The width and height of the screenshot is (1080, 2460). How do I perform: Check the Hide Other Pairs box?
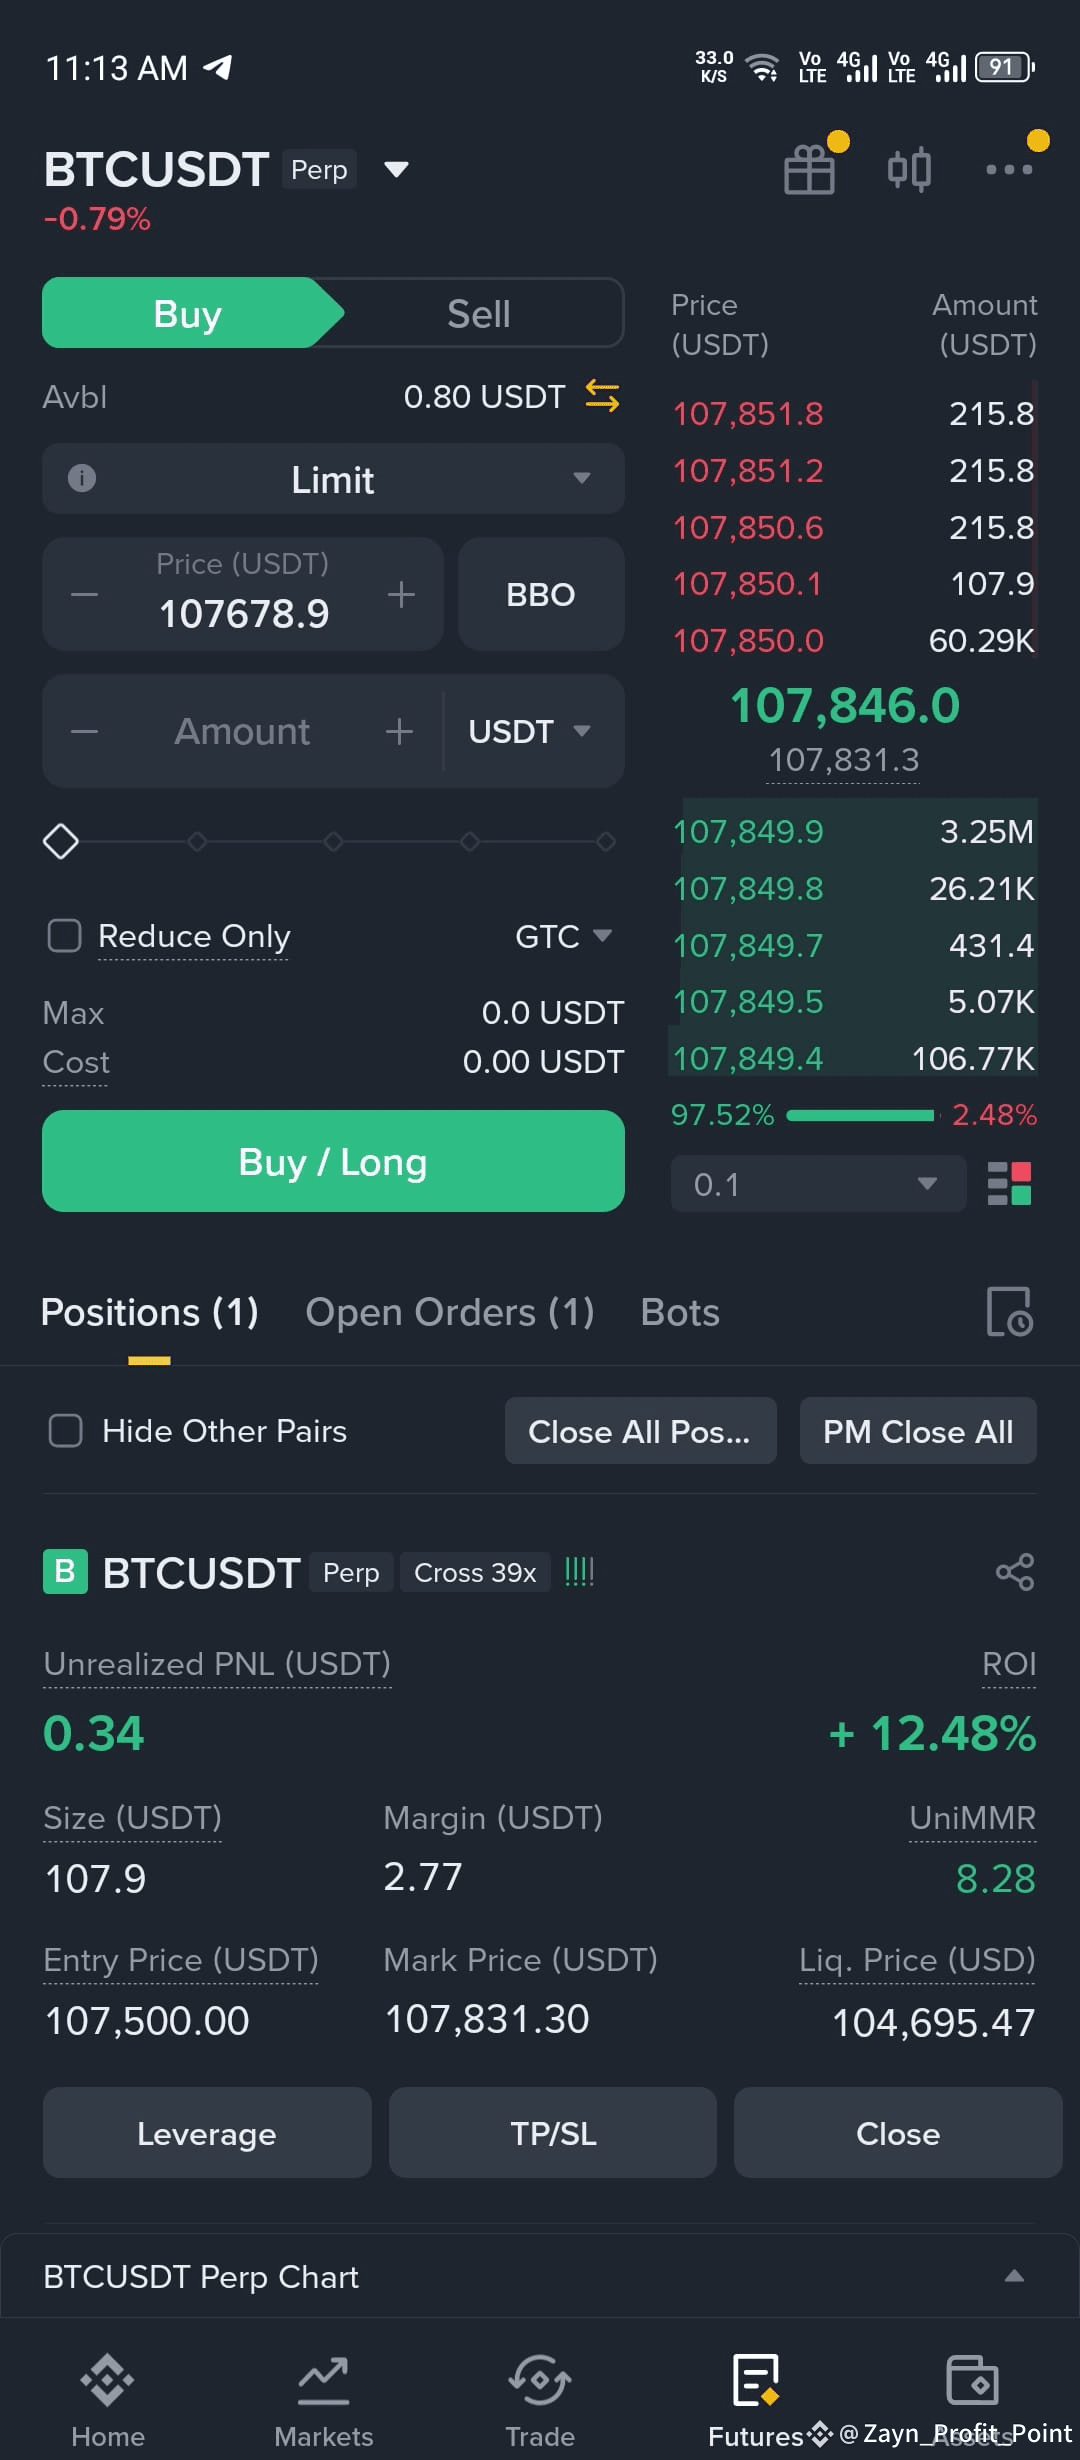tap(66, 1430)
